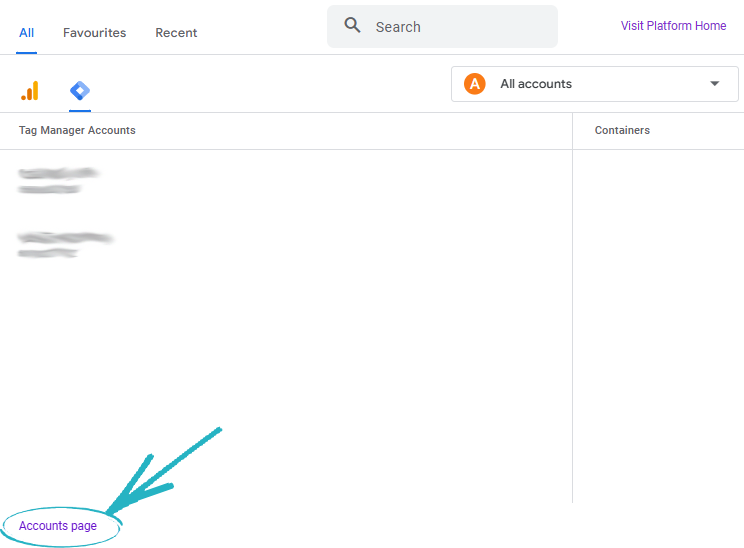This screenshot has width=744, height=548.
Task: Click inside the empty Containers panel
Action: [x=658, y=320]
